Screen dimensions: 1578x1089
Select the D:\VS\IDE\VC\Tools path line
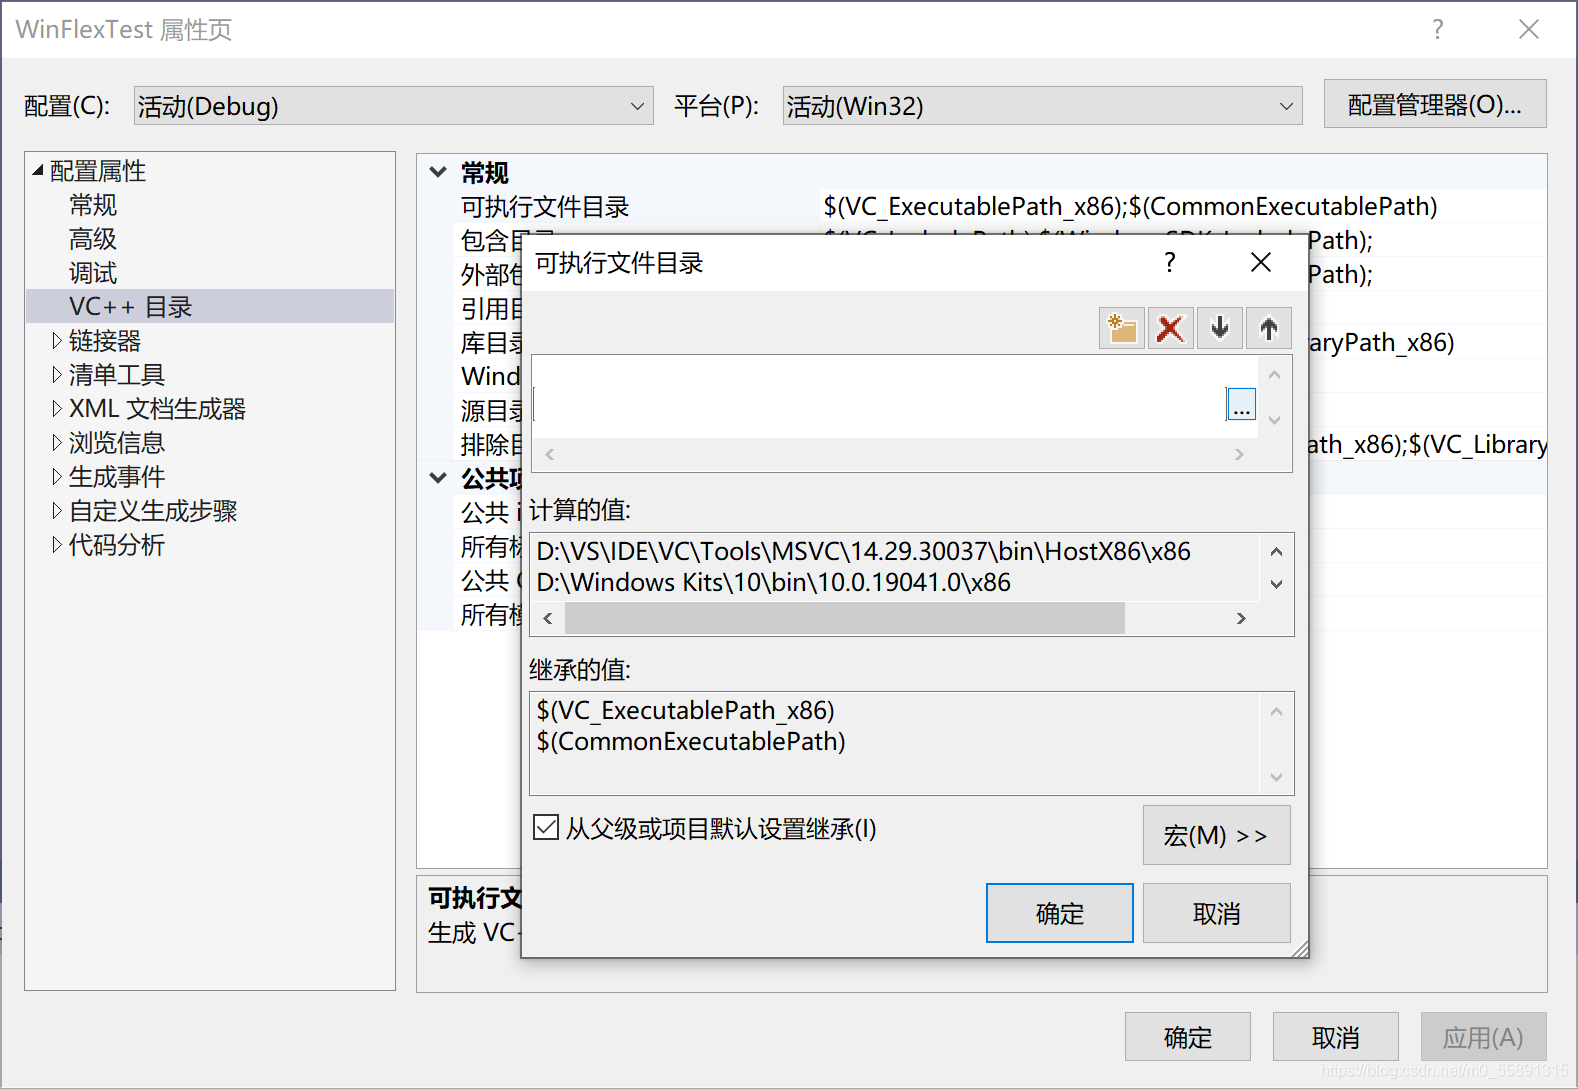(x=863, y=551)
